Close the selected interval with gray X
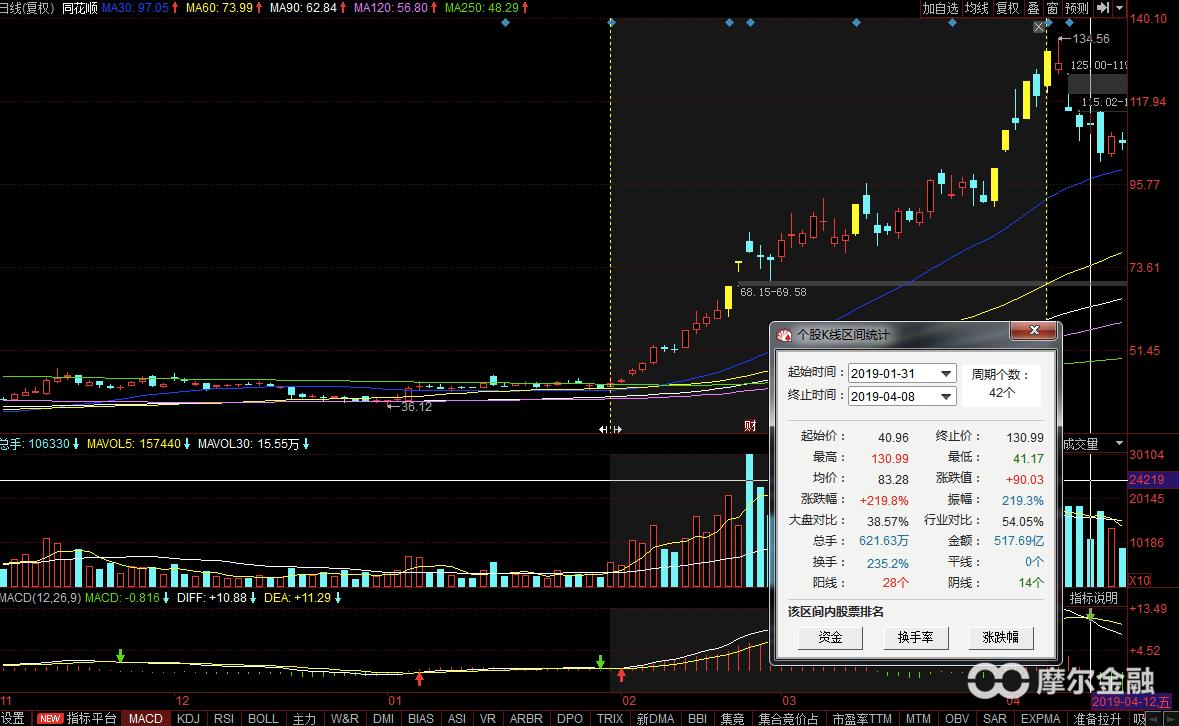The image size is (1179, 726). tap(1039, 27)
